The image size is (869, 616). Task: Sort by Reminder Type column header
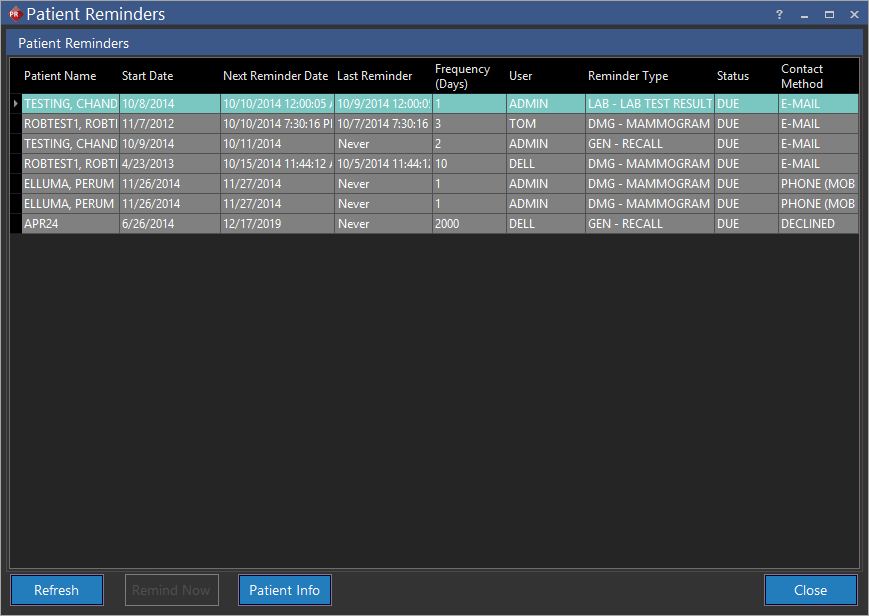(627, 76)
